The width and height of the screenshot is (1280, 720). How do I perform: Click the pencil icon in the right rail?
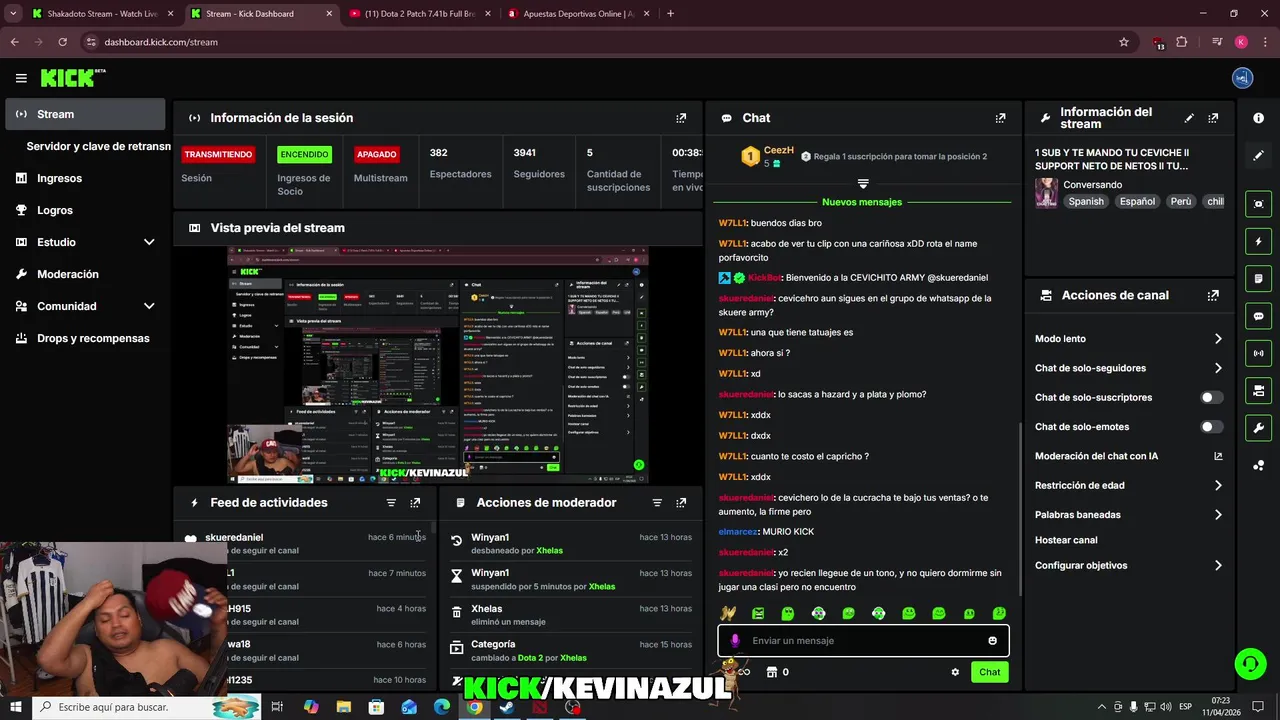point(1258,155)
